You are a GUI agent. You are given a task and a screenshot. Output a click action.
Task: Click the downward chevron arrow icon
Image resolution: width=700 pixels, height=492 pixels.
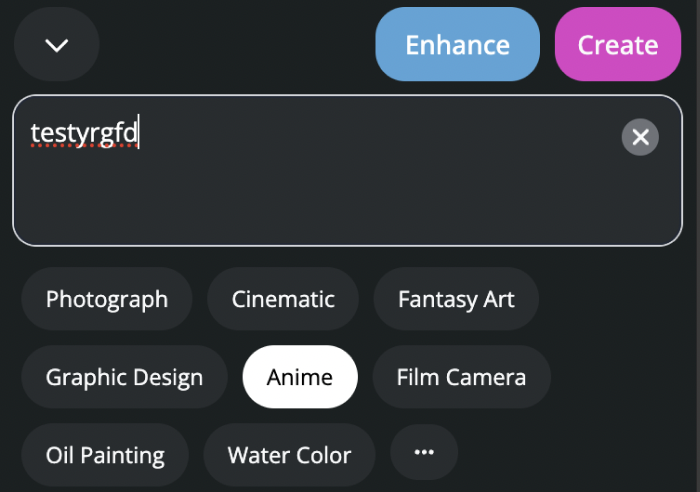point(57,45)
